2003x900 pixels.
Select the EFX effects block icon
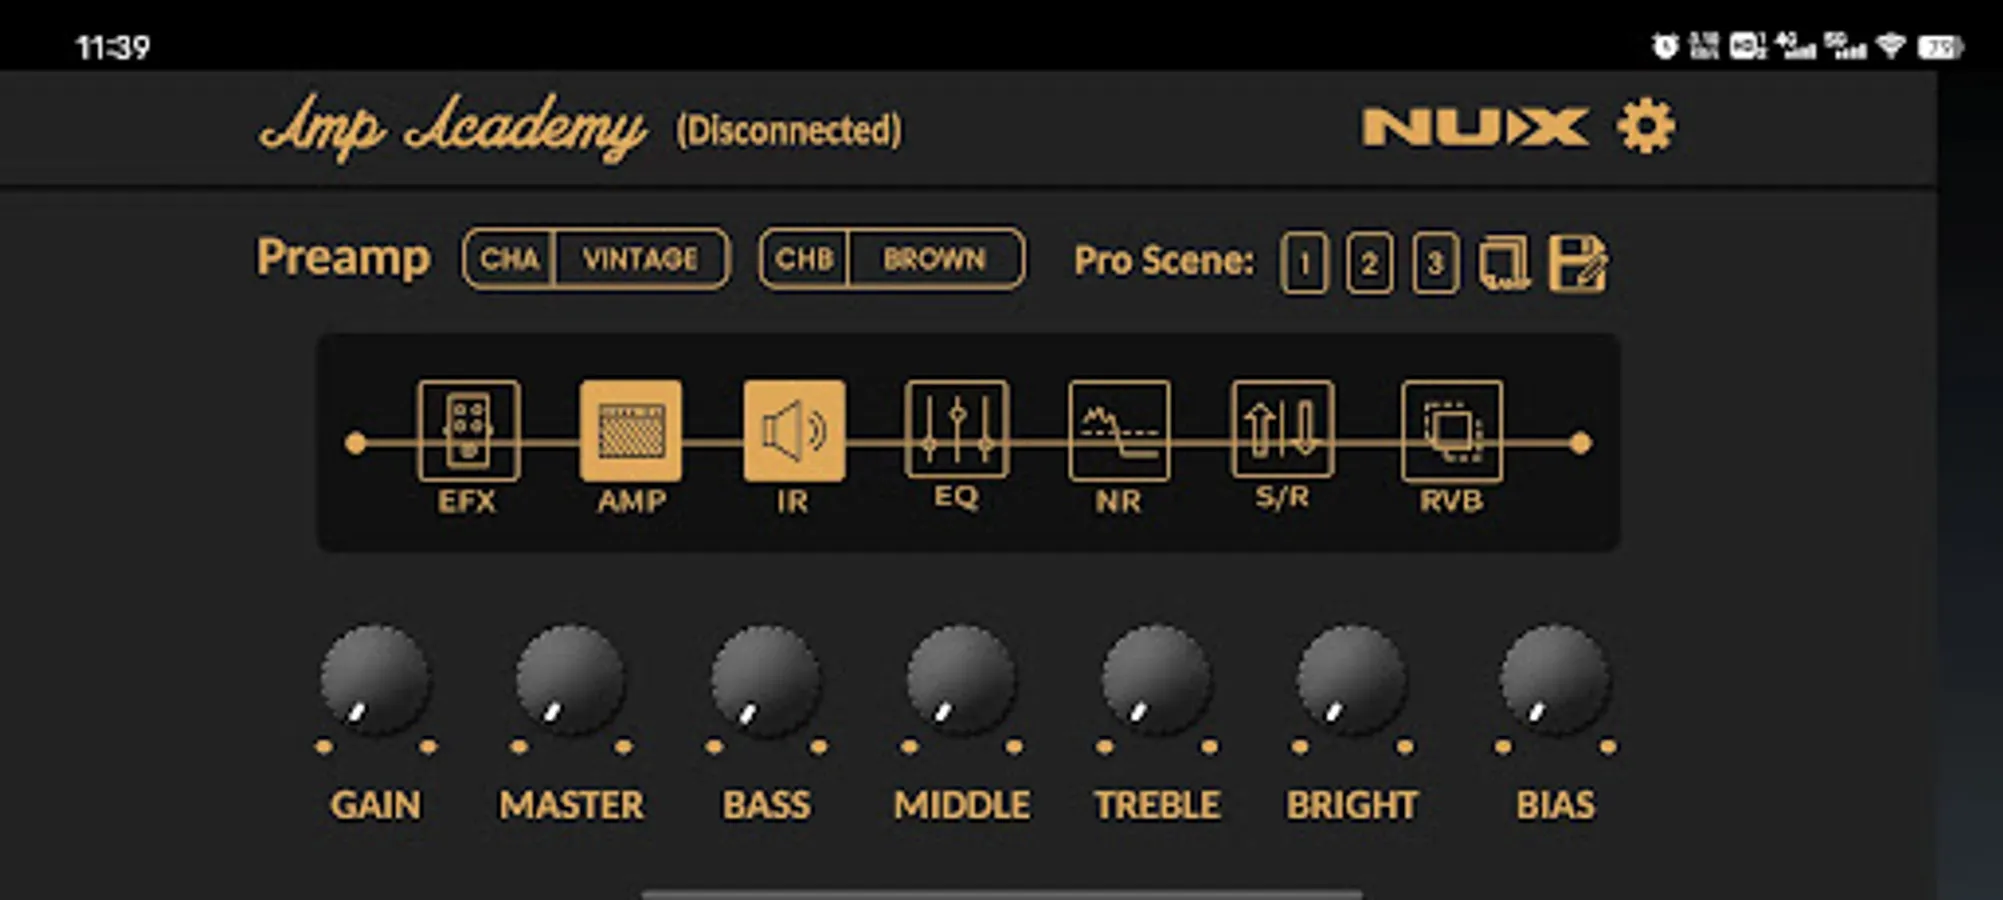coord(468,431)
